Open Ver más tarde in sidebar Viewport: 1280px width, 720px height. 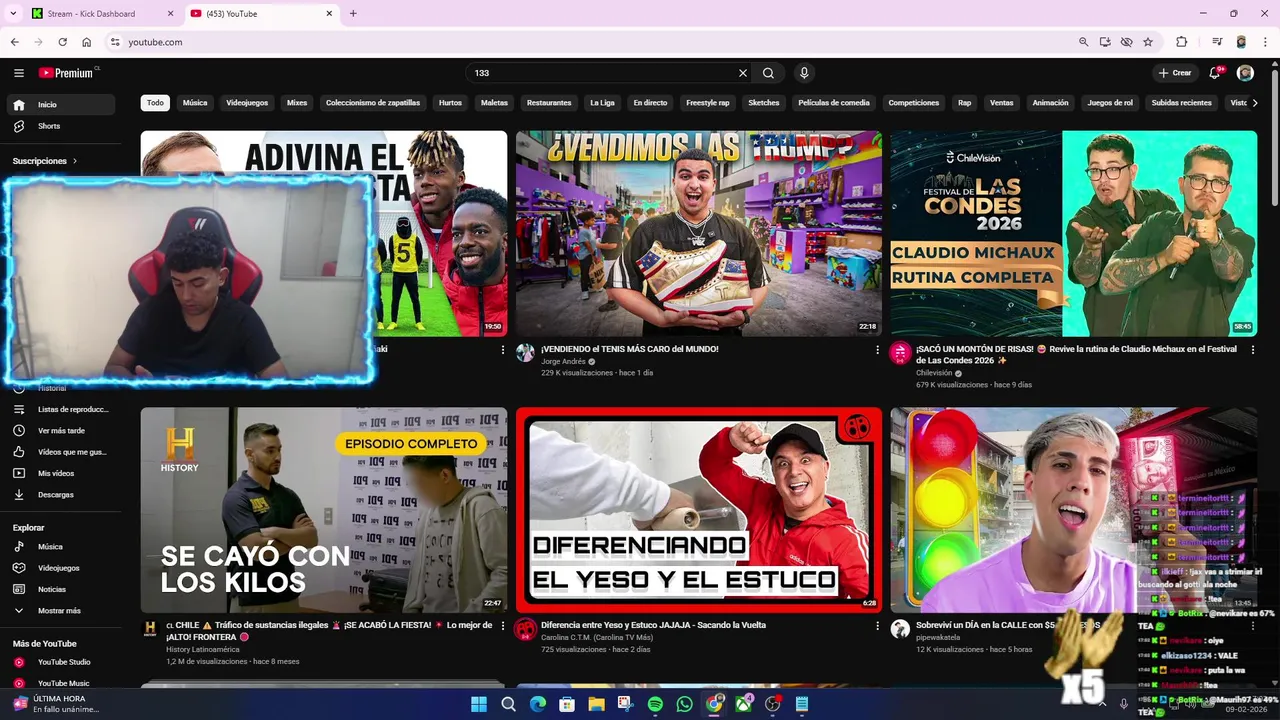(x=61, y=431)
